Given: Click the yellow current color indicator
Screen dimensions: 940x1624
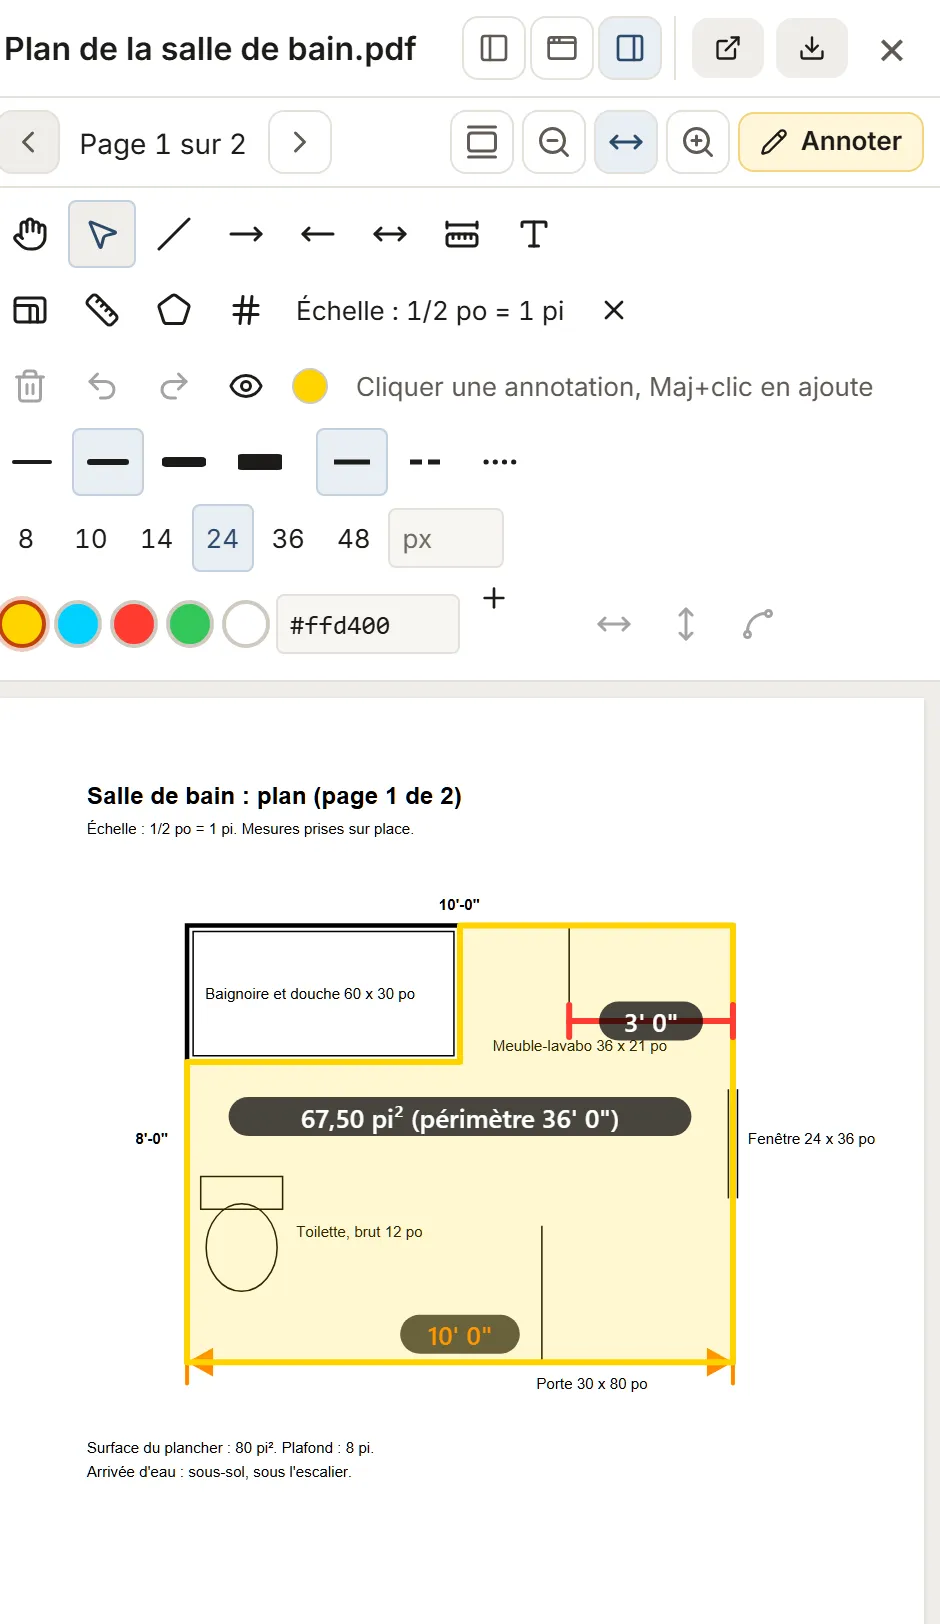Looking at the screenshot, I should click(310, 386).
